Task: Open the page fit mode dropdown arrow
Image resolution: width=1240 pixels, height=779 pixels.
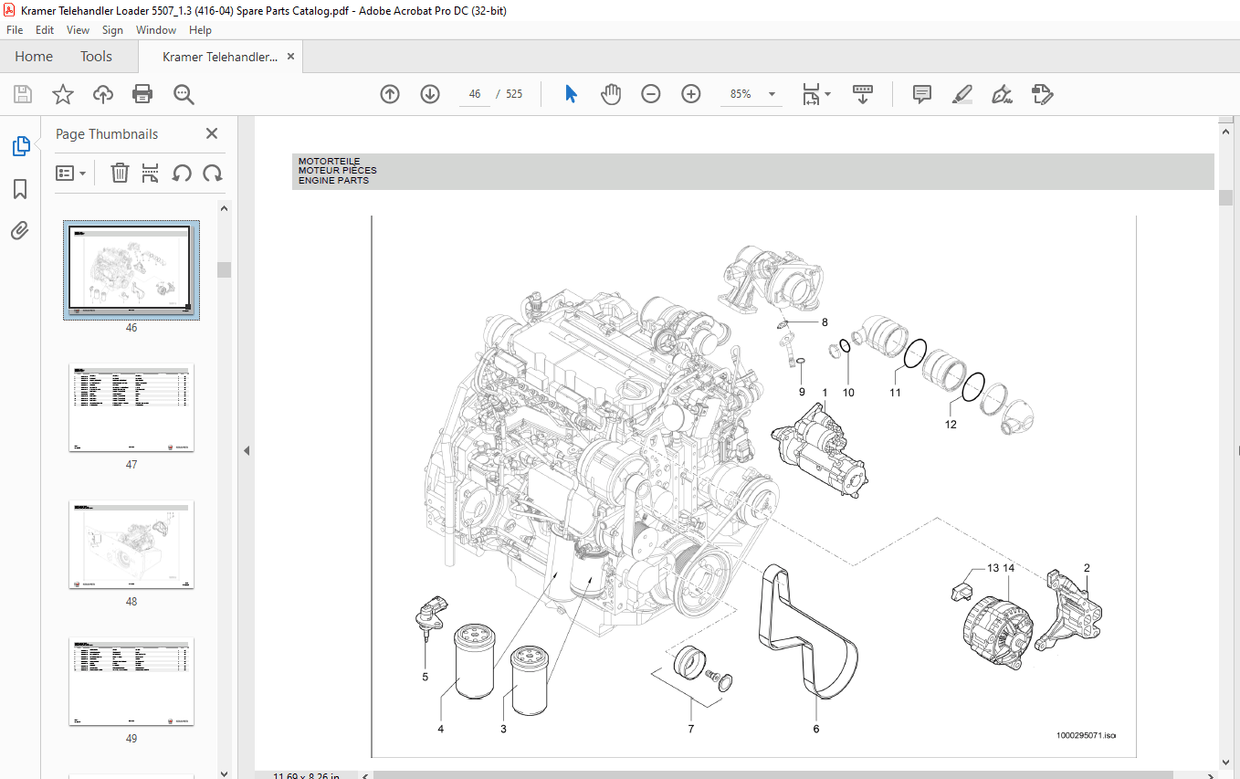Action: point(829,93)
